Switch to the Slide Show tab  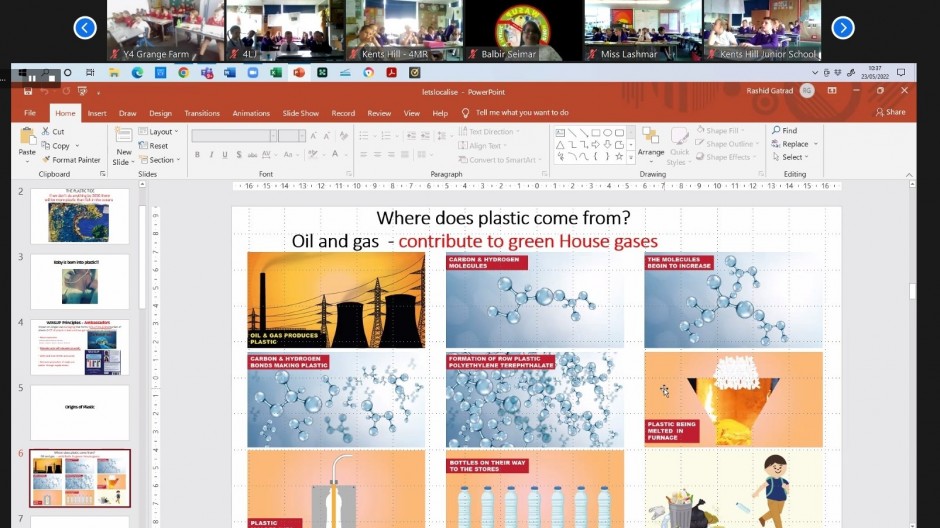click(x=301, y=113)
